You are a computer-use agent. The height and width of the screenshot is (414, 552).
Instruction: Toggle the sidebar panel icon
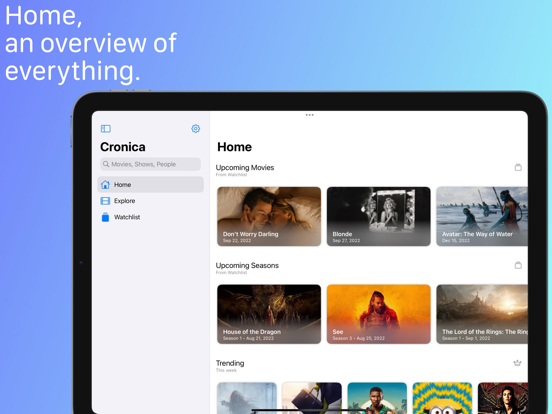[106, 128]
